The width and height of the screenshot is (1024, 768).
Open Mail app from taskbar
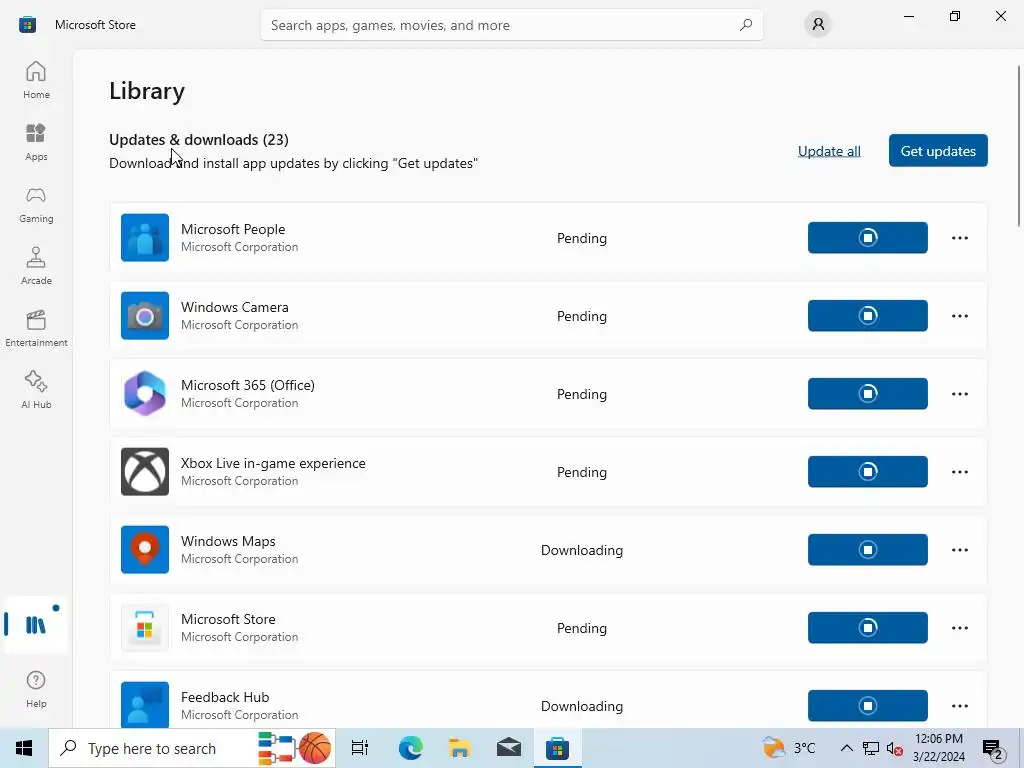(509, 748)
